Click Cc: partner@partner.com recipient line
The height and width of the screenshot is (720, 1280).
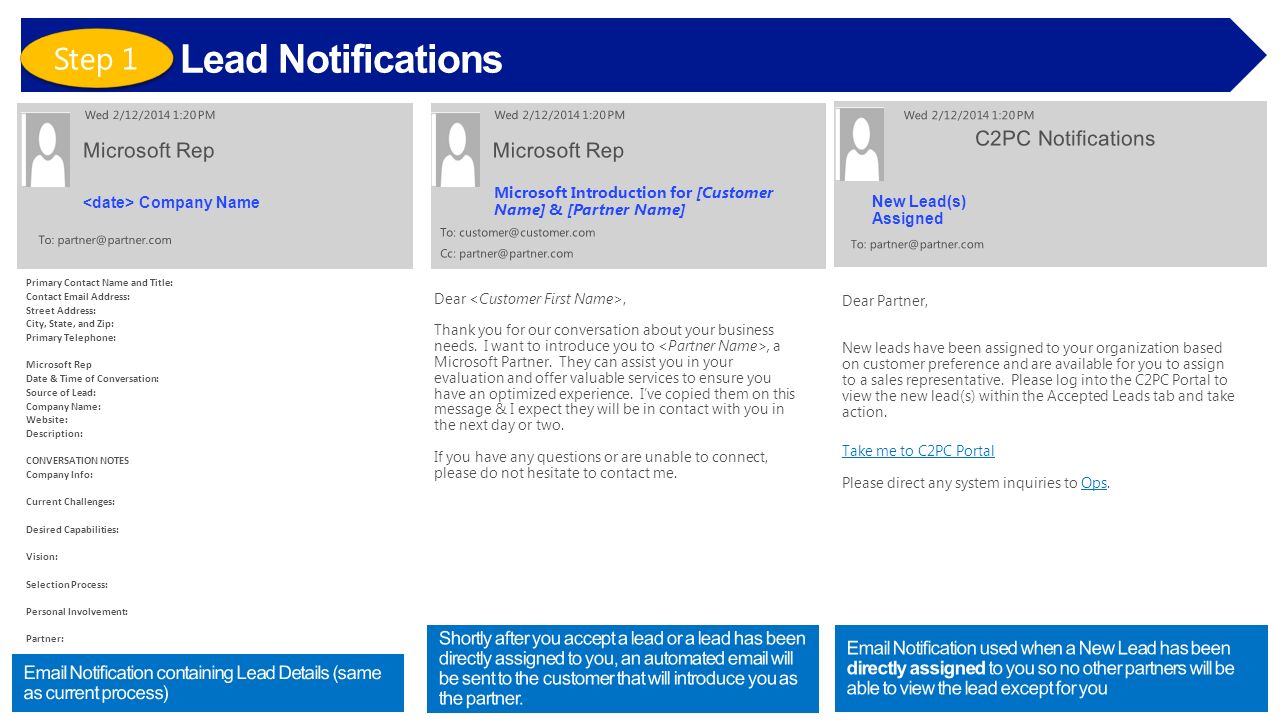507,253
